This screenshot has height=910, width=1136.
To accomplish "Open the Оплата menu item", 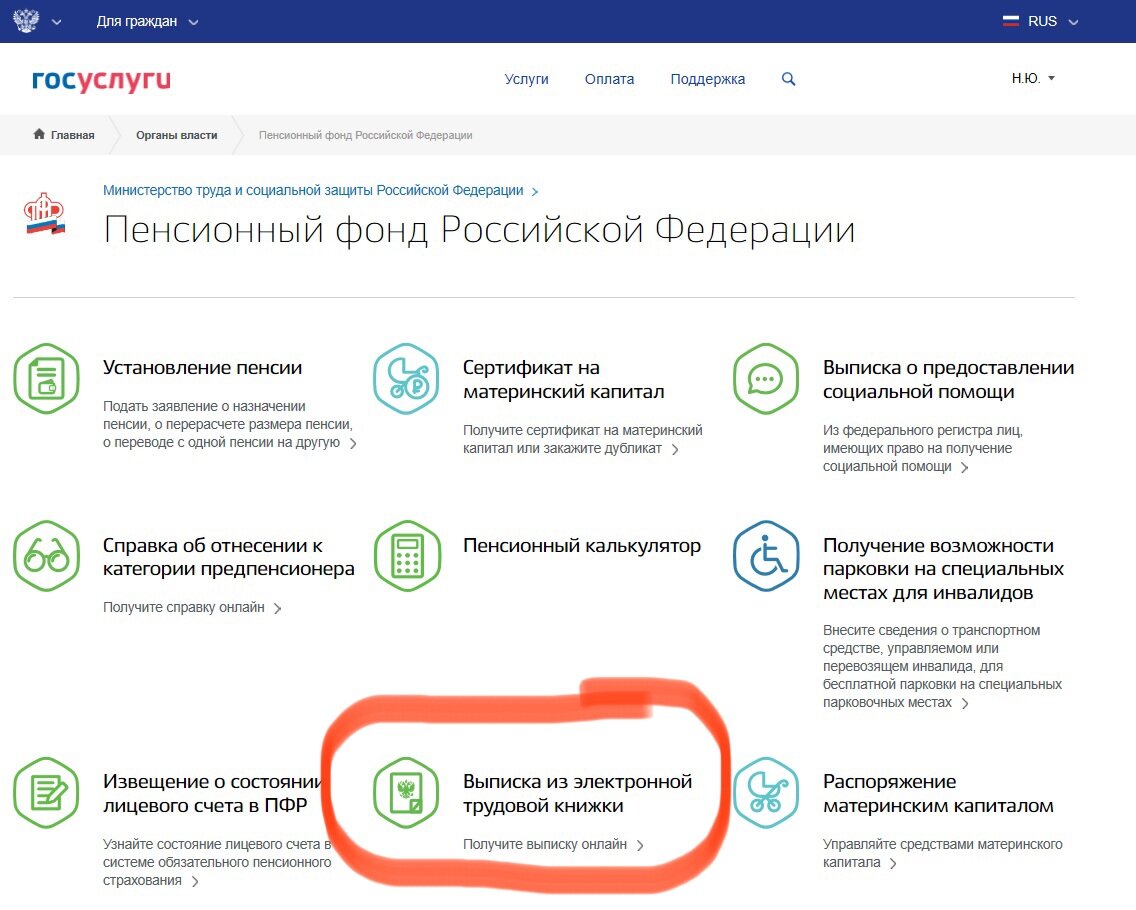I will [609, 79].
